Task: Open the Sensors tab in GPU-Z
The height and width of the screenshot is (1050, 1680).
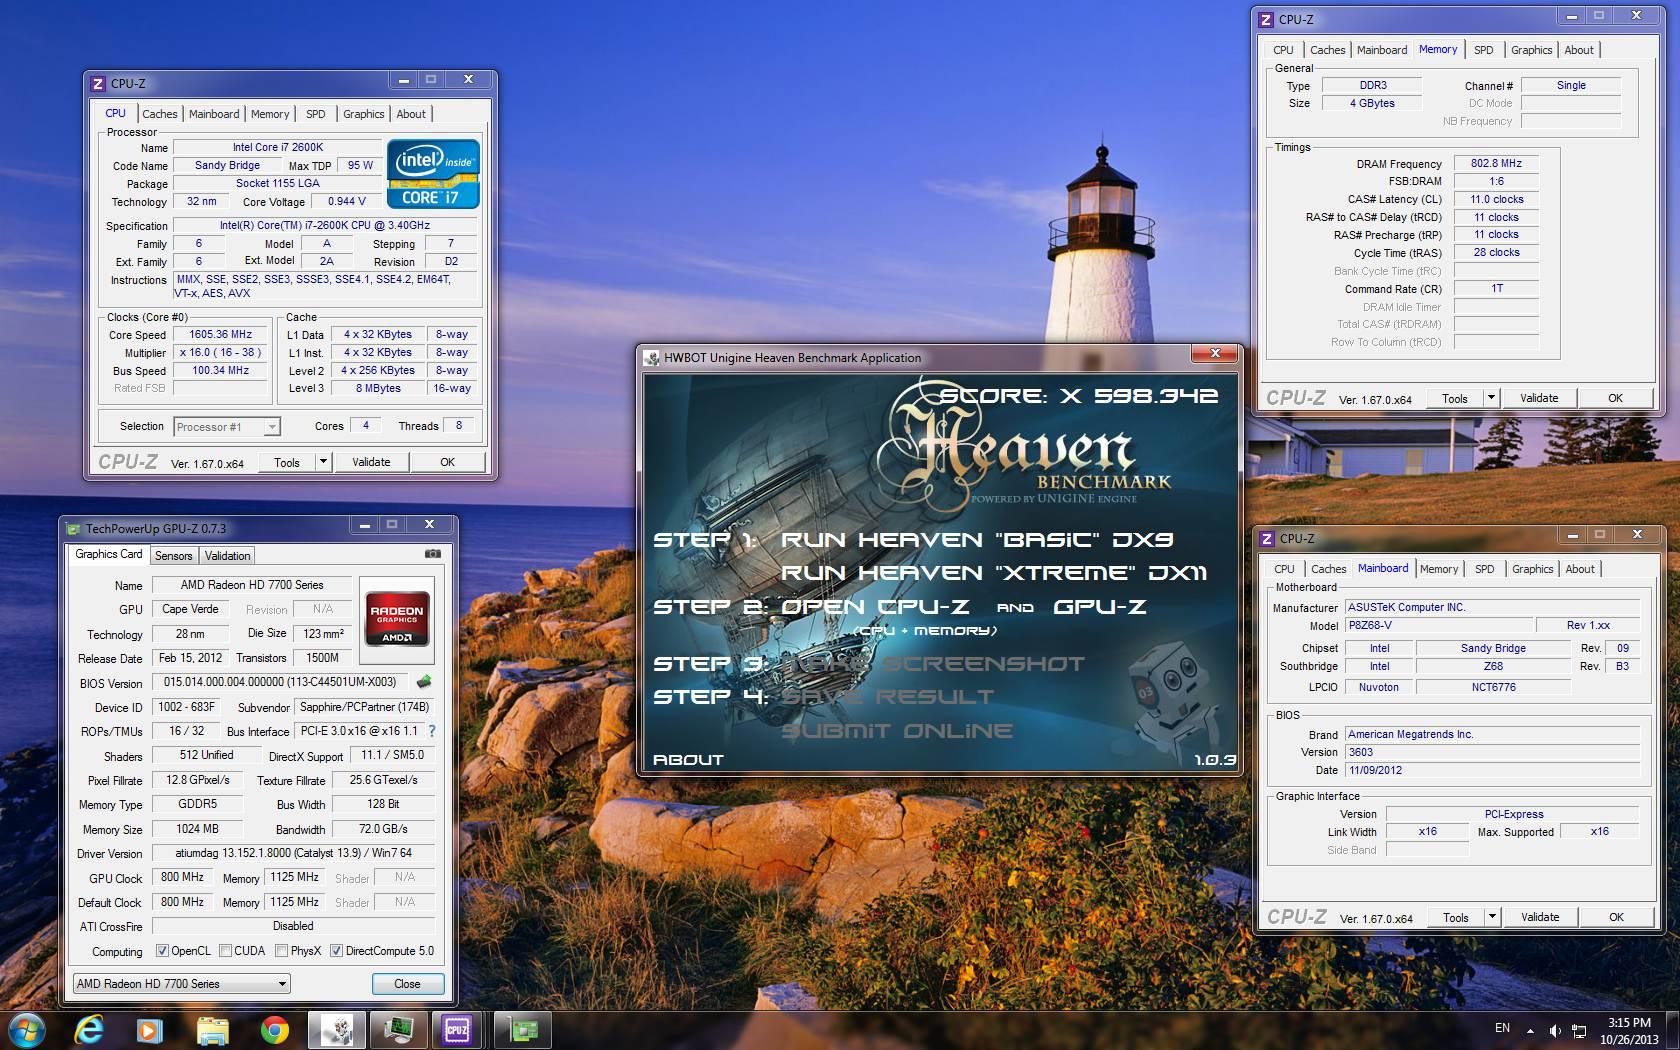Action: pos(173,556)
